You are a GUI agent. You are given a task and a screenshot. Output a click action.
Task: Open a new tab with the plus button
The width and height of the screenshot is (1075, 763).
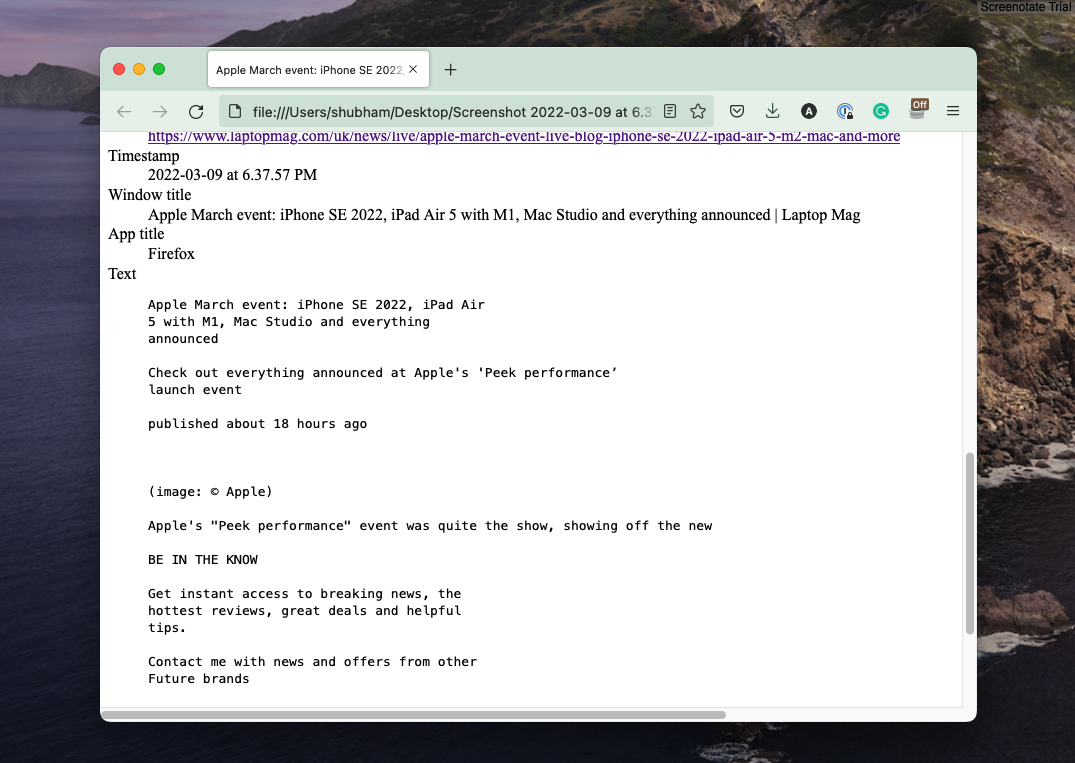[x=450, y=69]
